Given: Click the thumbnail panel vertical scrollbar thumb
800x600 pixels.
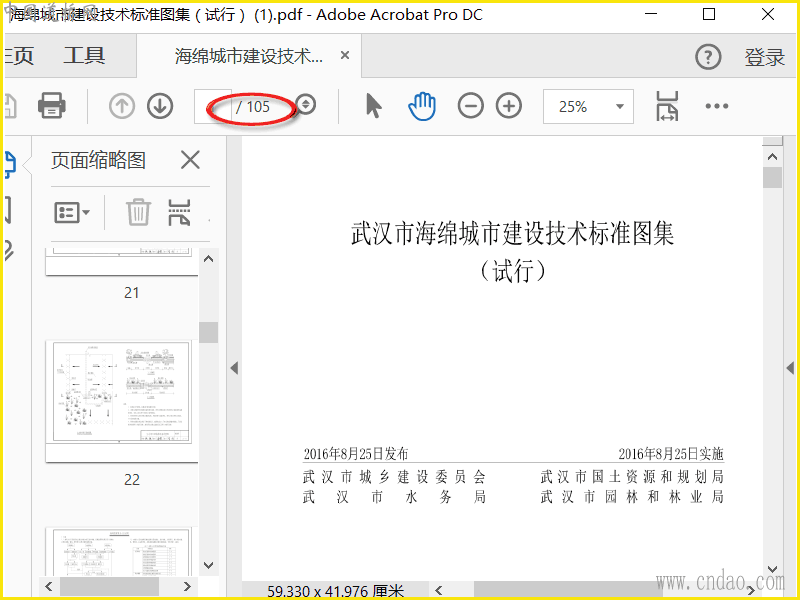Looking at the screenshot, I should point(209,333).
